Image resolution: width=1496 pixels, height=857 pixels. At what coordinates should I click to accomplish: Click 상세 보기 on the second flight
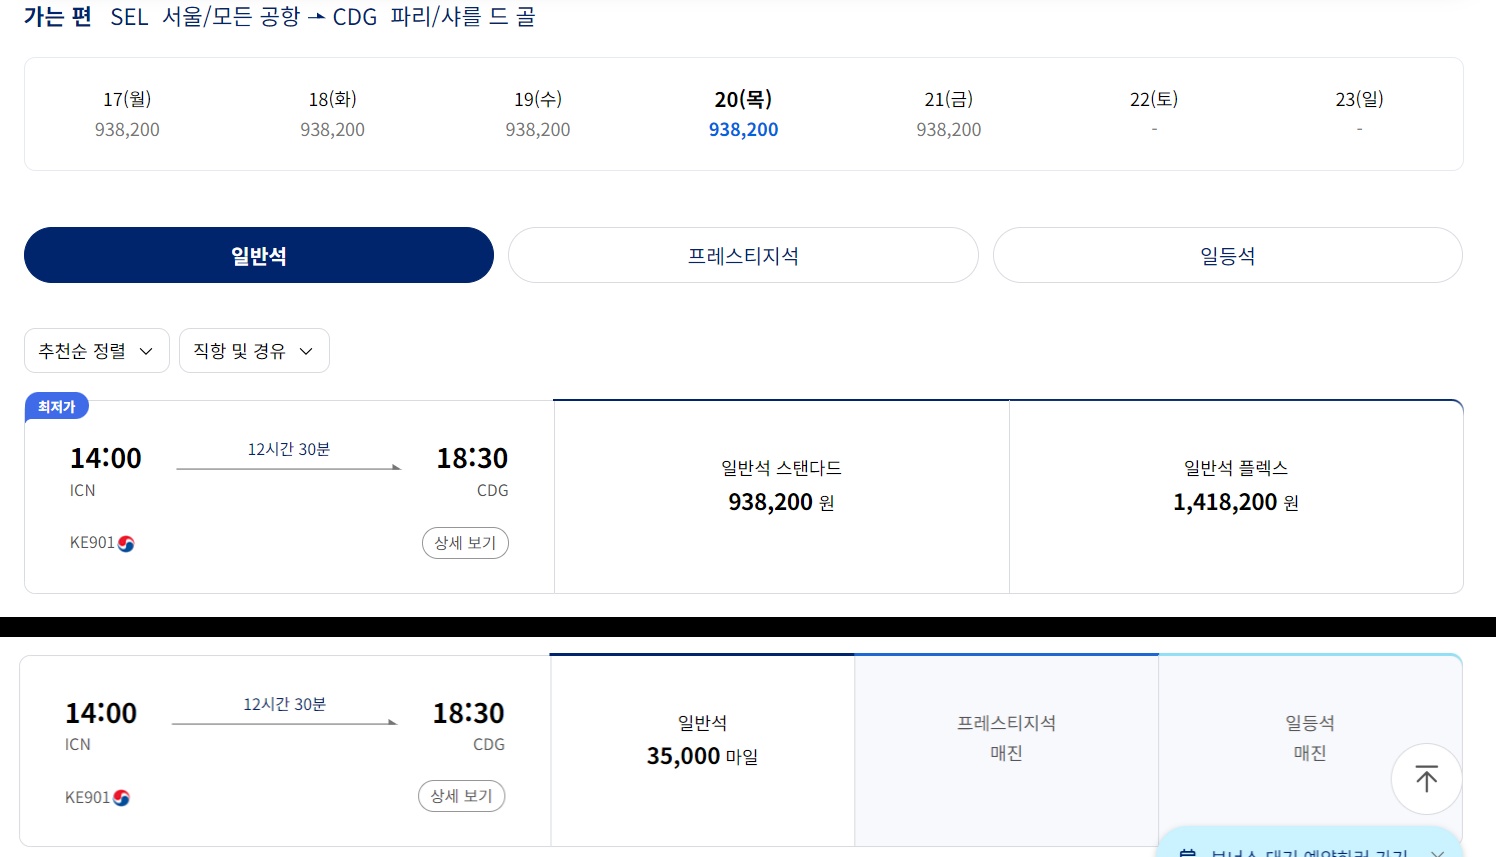point(461,796)
